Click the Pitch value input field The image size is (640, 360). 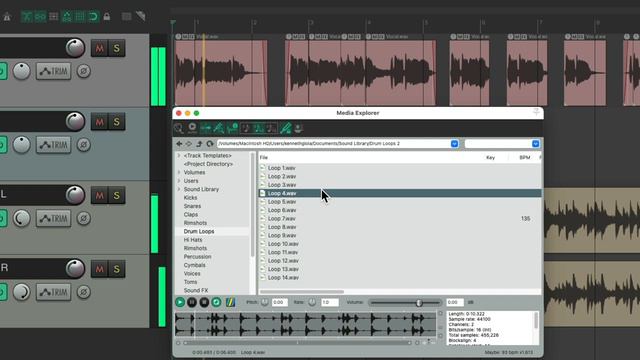point(280,302)
